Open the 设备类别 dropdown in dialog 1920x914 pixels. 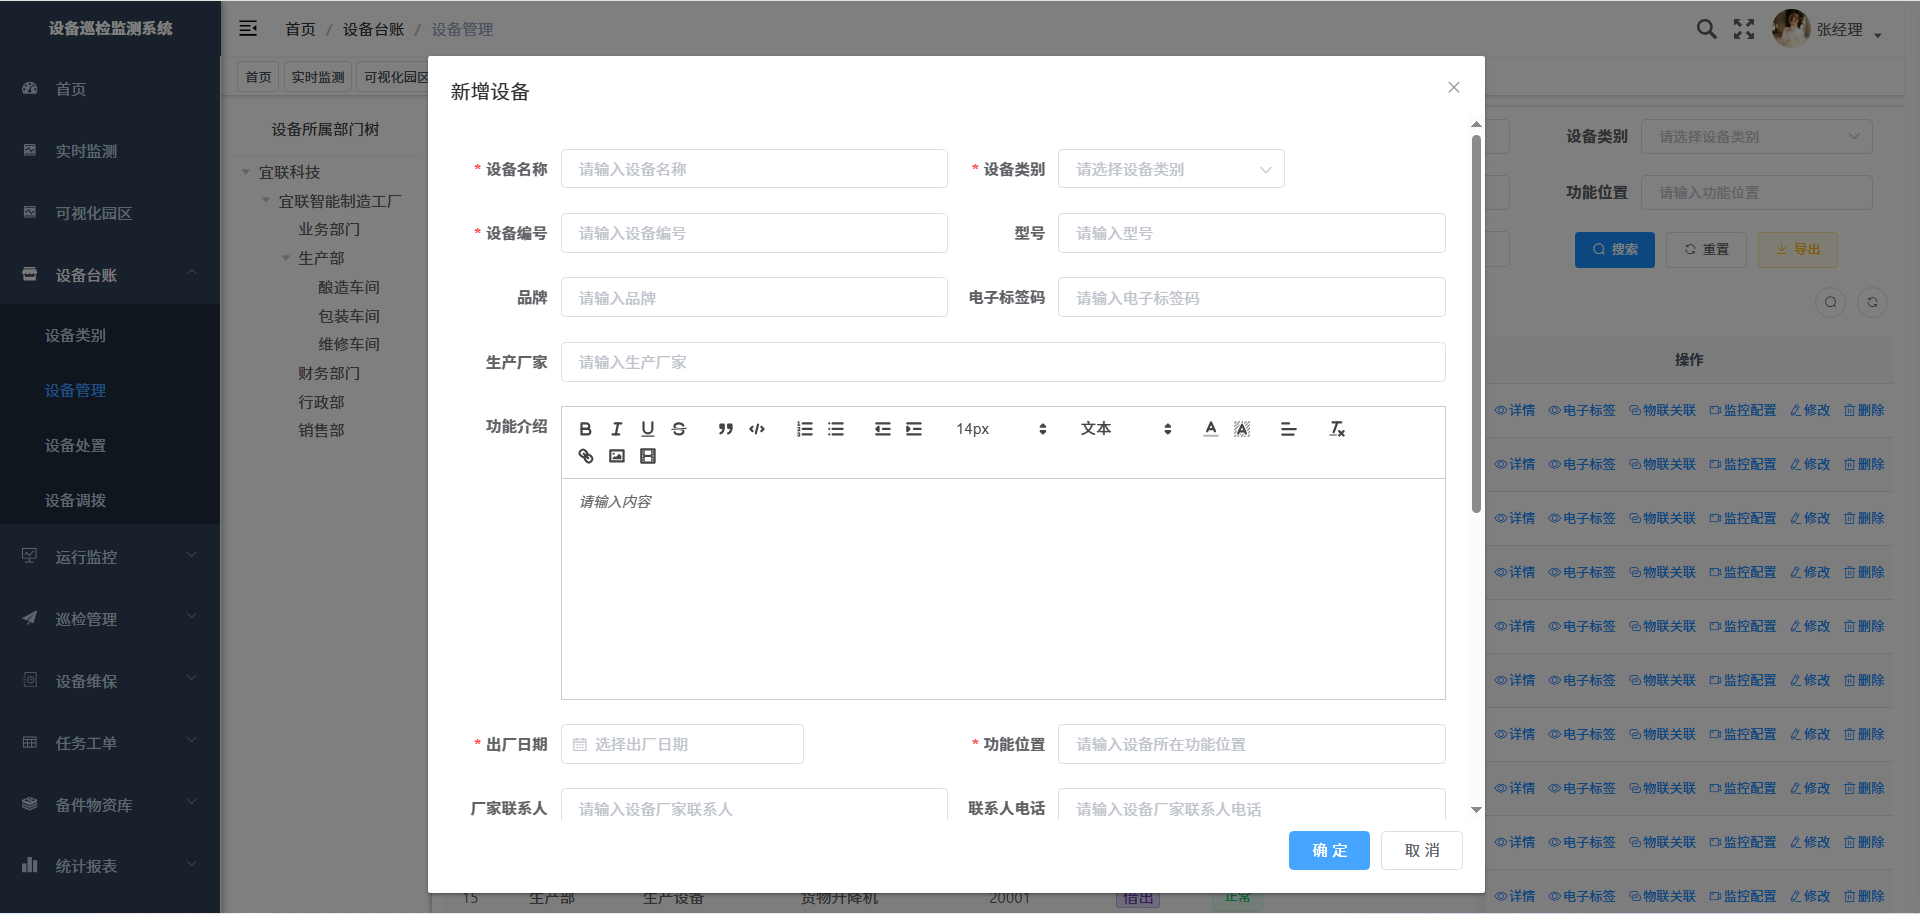1170,169
